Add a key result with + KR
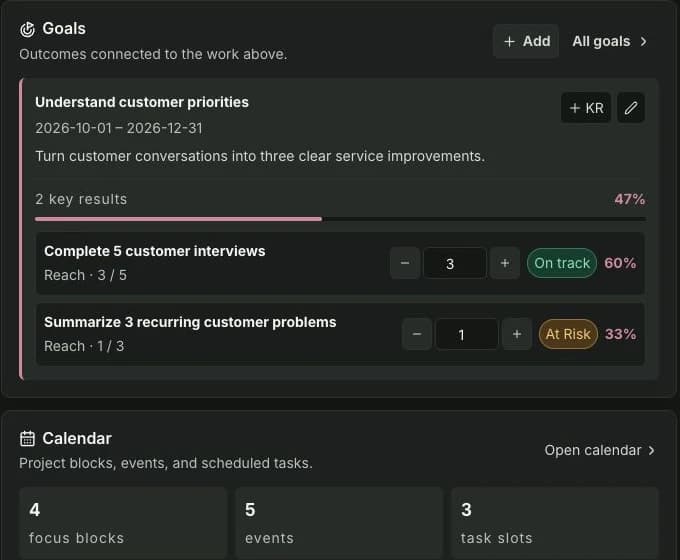 [586, 108]
